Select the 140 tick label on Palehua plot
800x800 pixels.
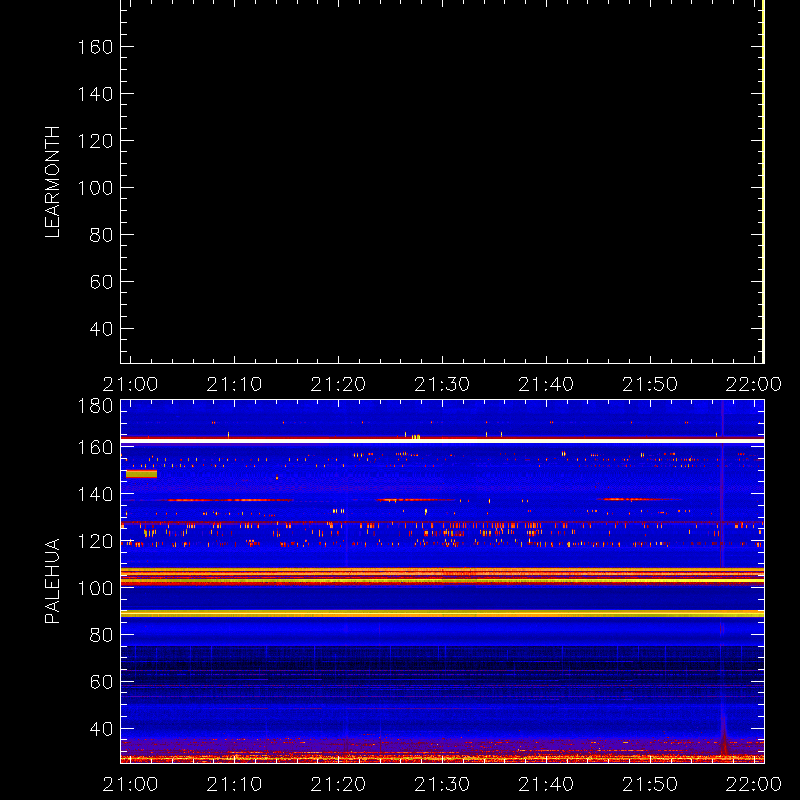click(95, 494)
